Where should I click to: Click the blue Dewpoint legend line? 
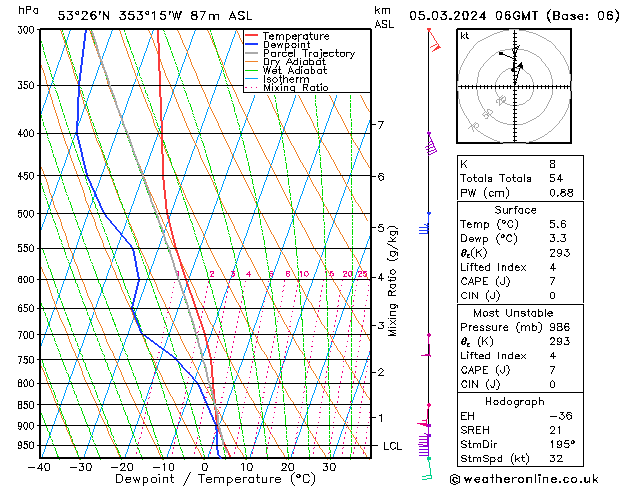click(252, 44)
